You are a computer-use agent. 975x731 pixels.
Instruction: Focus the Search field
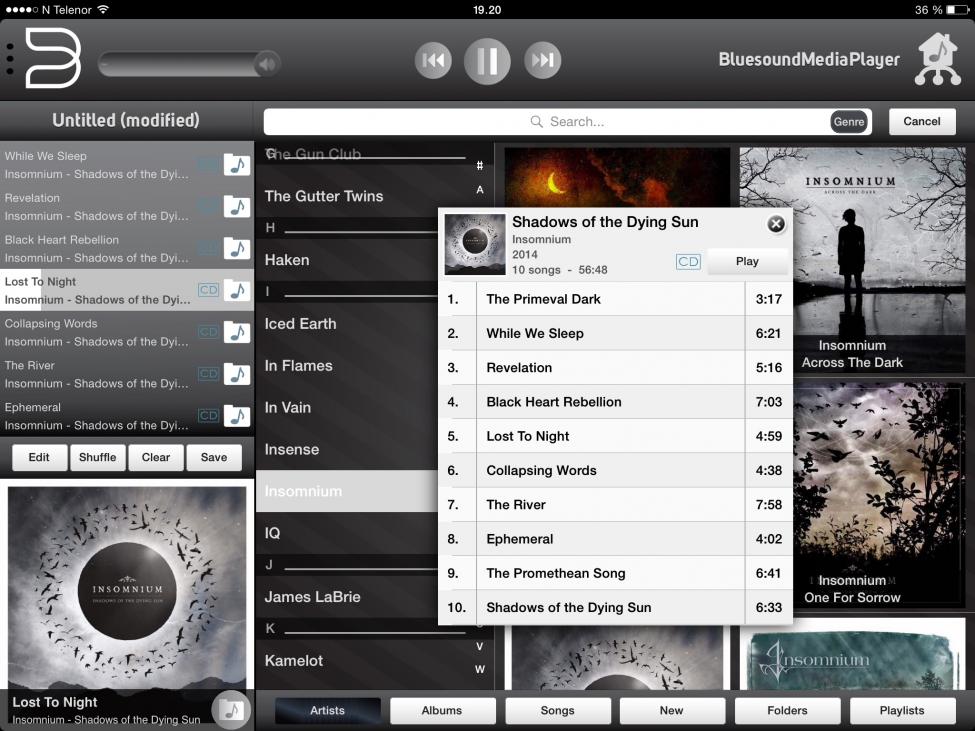(567, 121)
